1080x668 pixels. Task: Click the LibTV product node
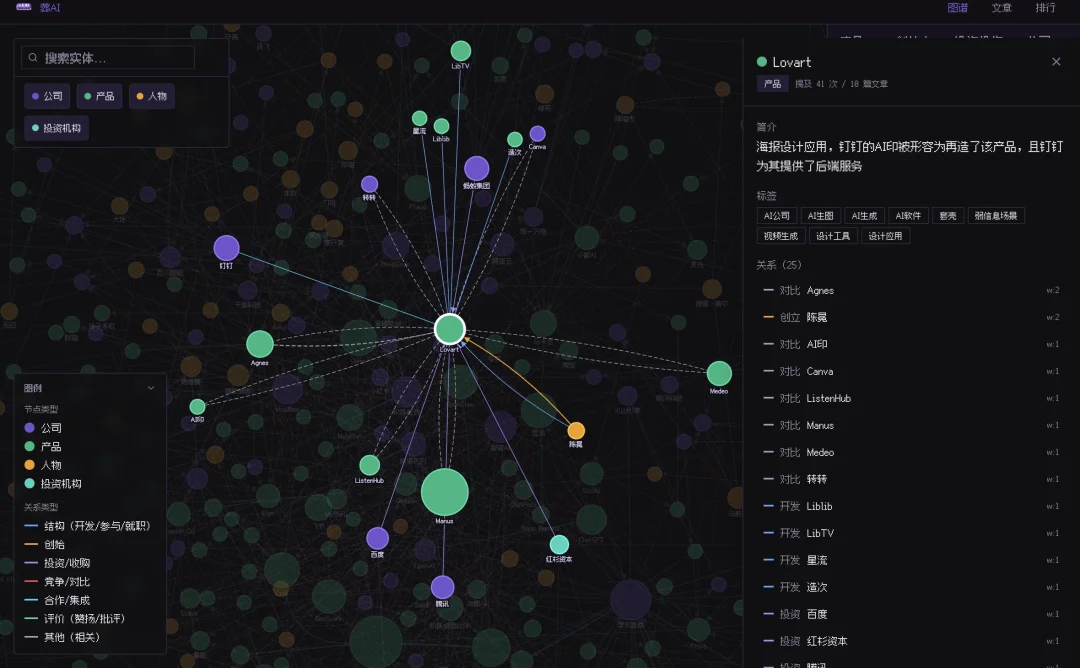click(461, 51)
